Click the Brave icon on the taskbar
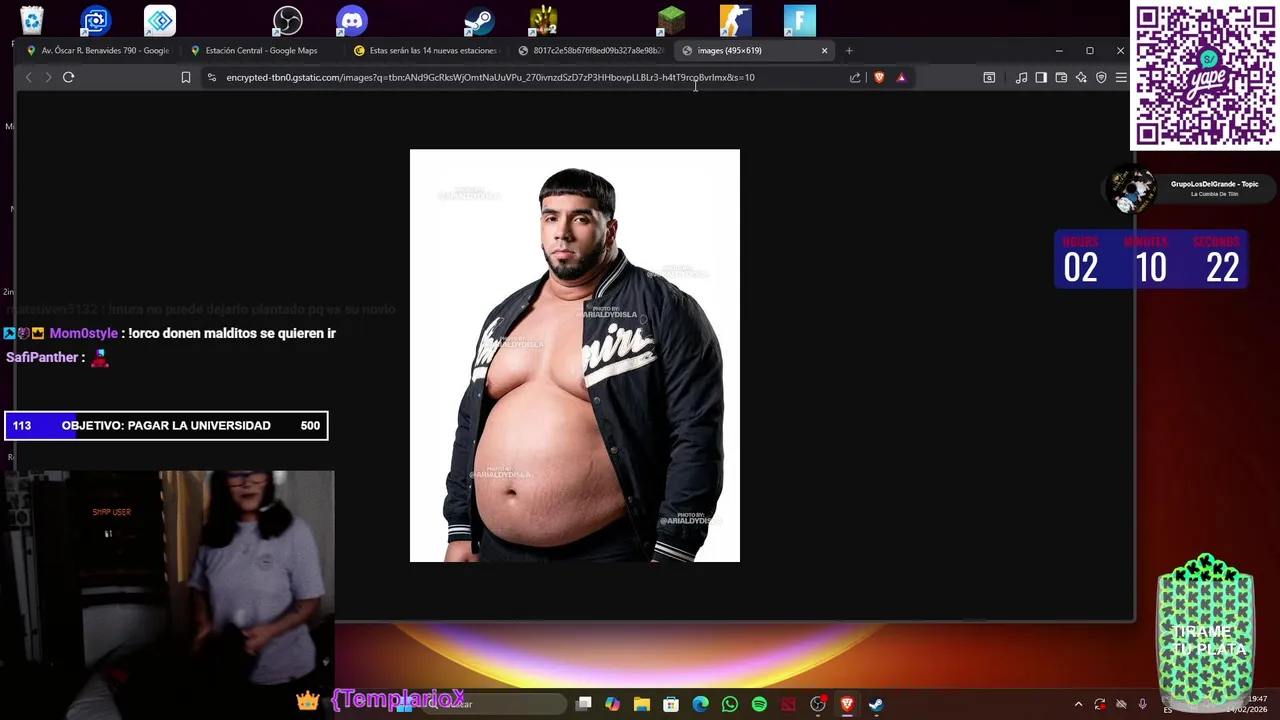Image resolution: width=1280 pixels, height=720 pixels. (847, 704)
